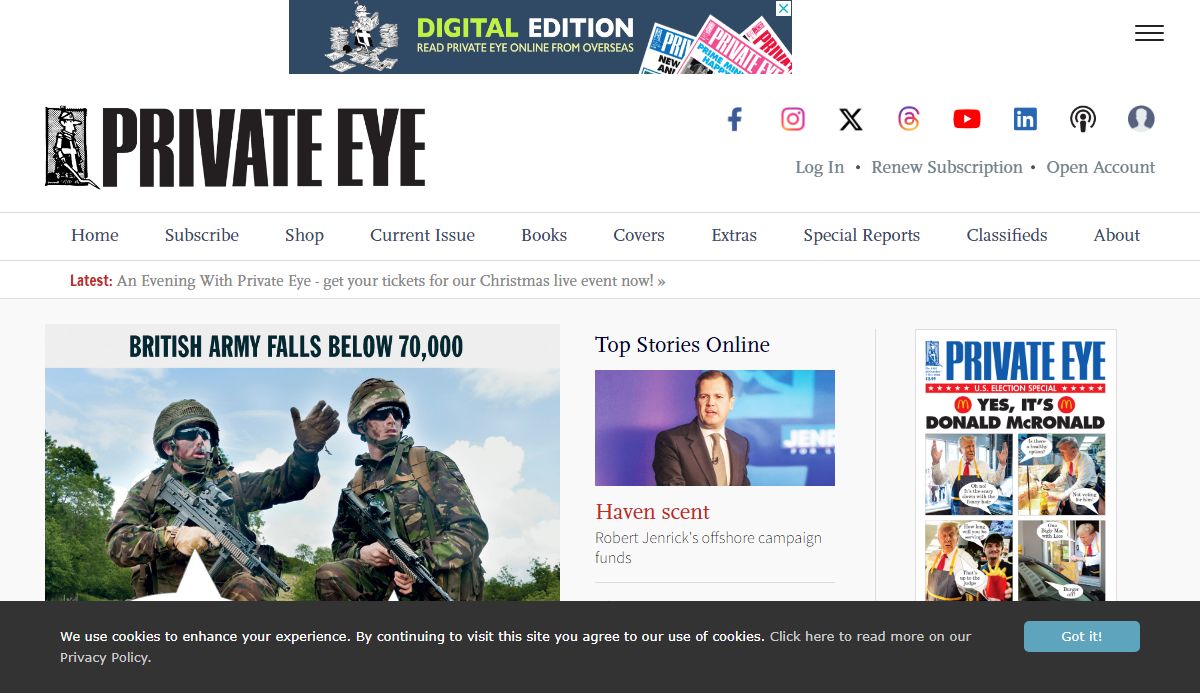Click the Log In link
1200x693 pixels.
820,167
